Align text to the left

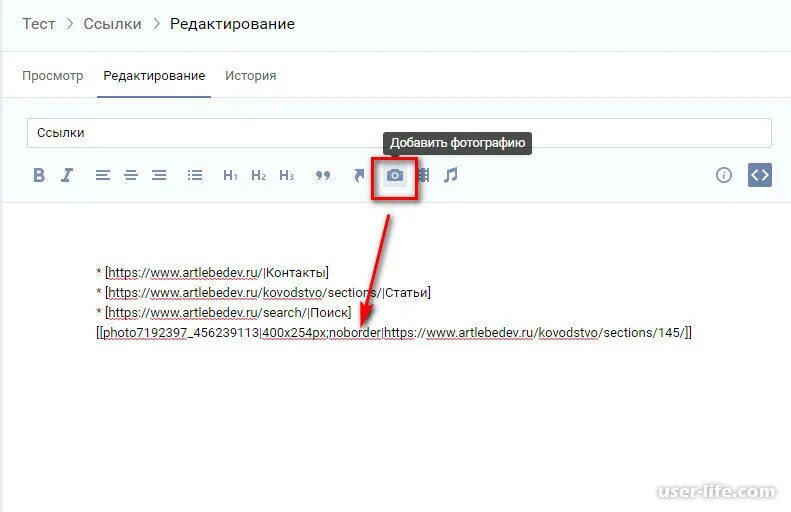coord(102,175)
